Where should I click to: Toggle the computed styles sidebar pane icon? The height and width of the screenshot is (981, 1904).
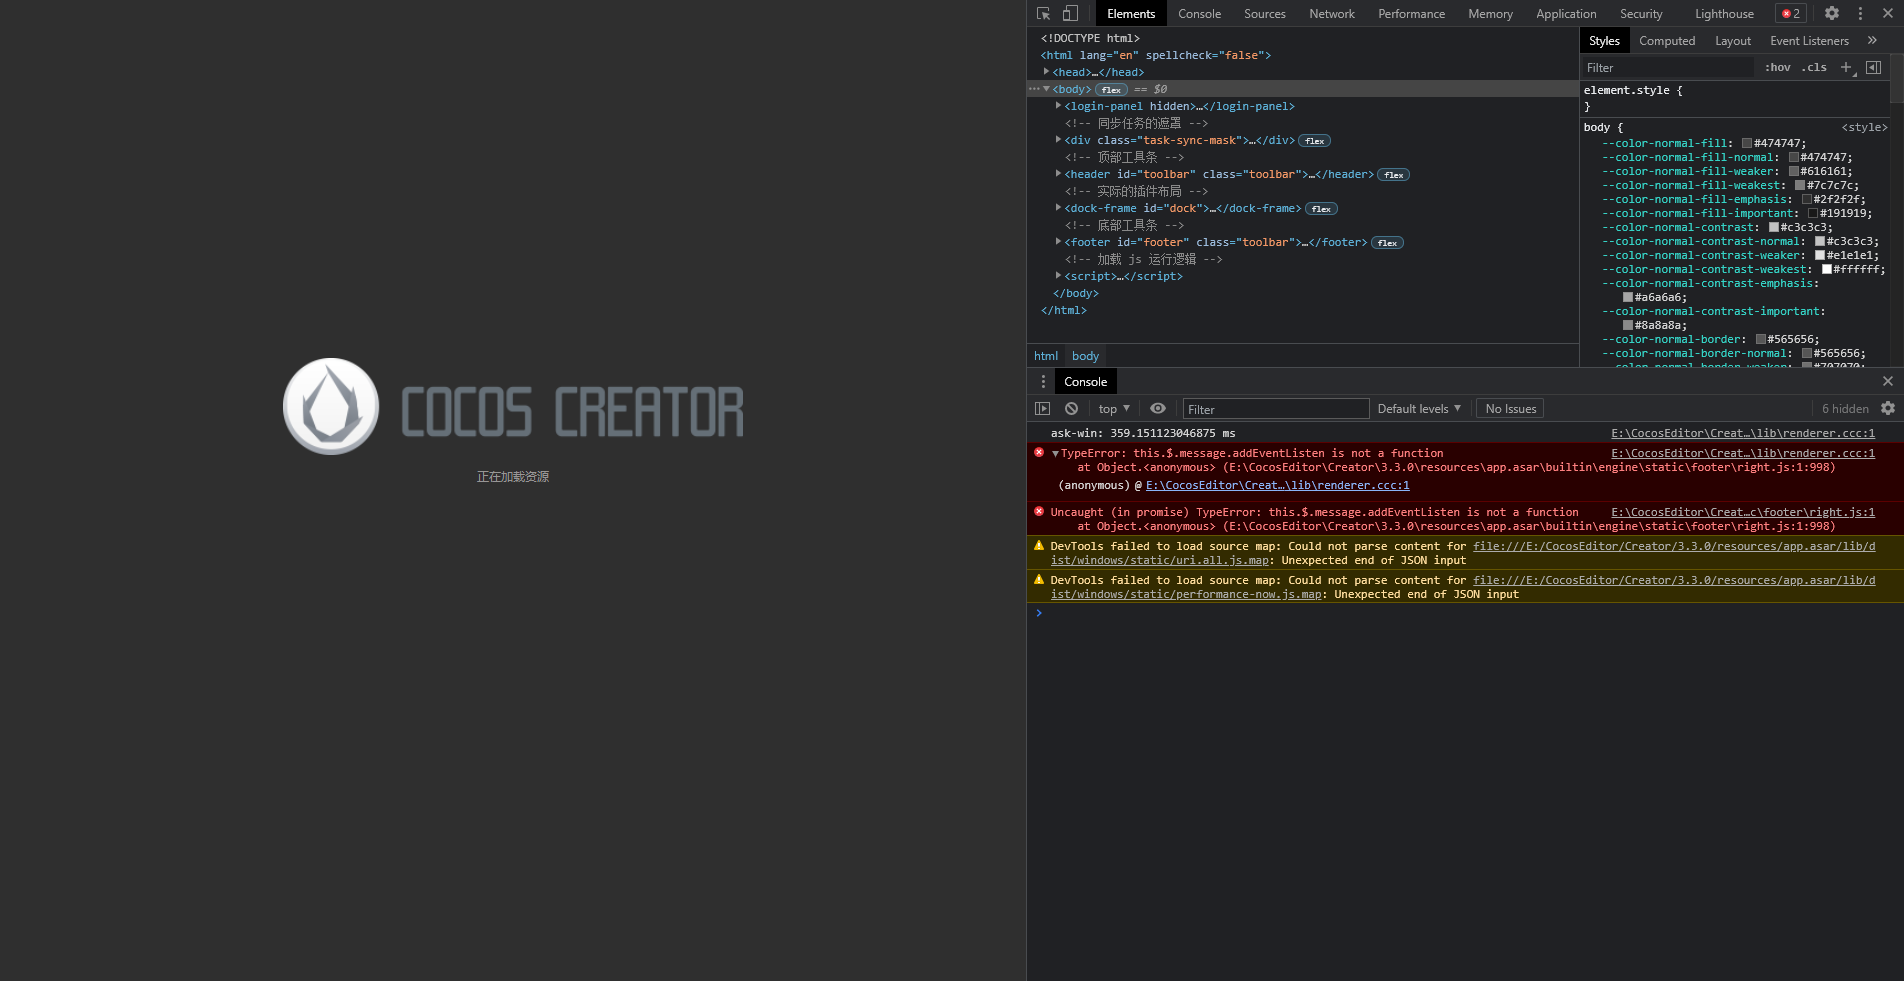[x=1873, y=67]
